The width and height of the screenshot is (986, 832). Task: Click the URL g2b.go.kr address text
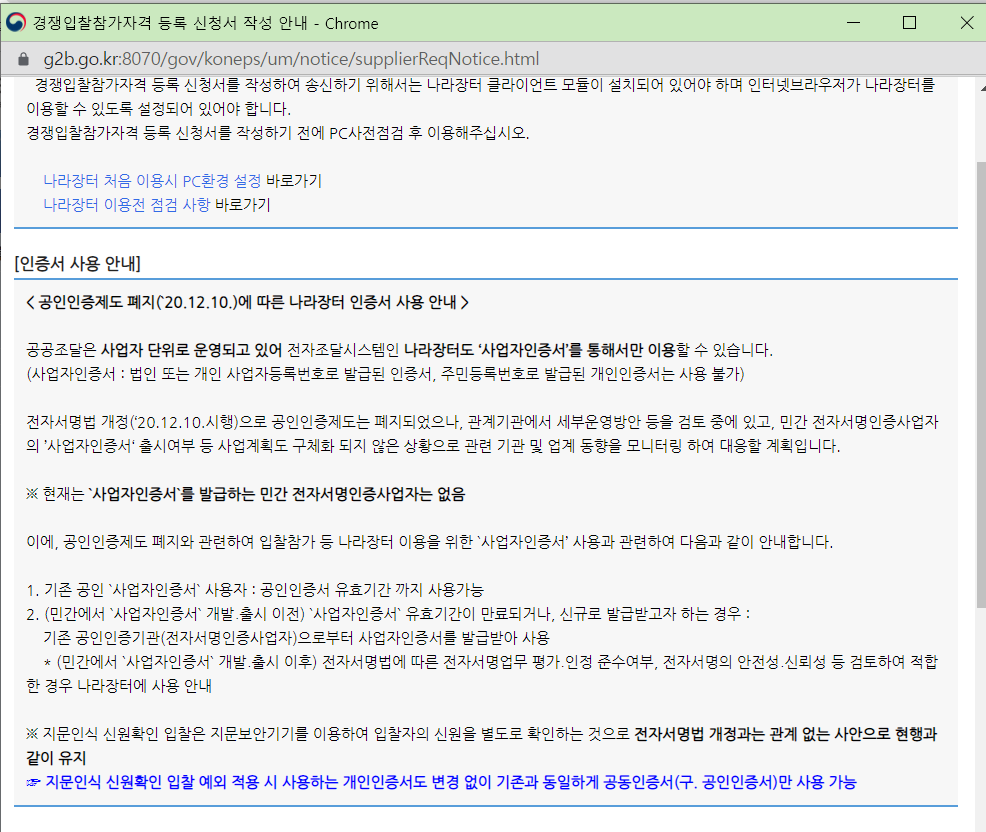pos(291,59)
